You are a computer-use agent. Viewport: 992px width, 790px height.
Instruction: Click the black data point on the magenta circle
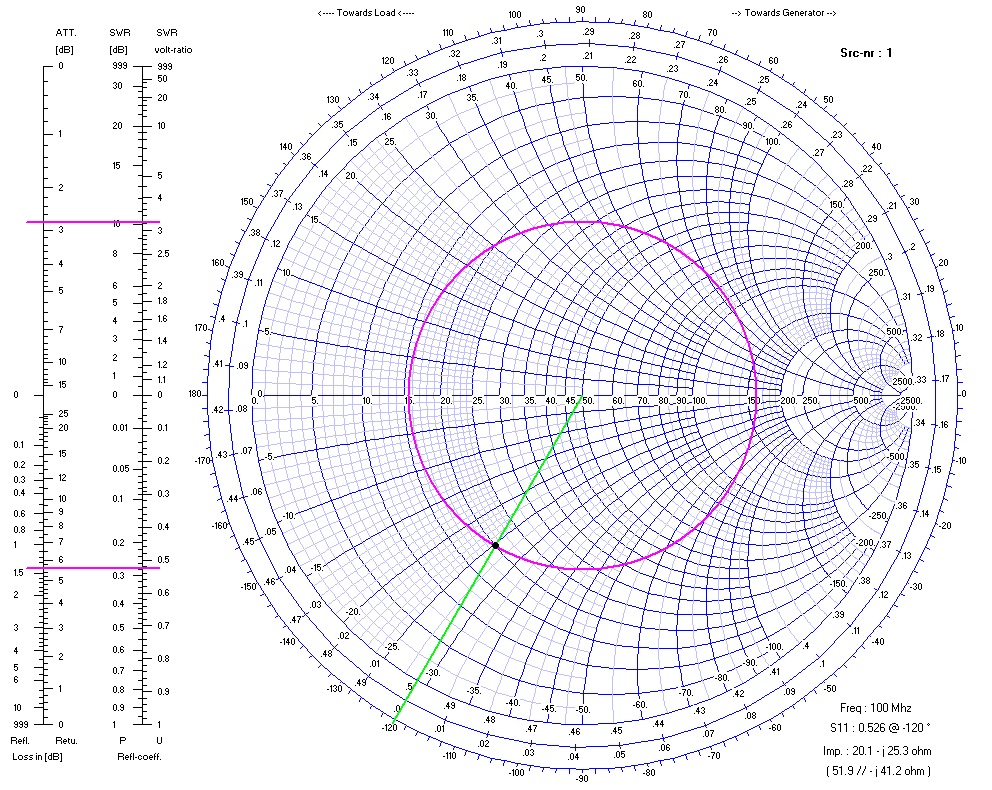pos(495,545)
